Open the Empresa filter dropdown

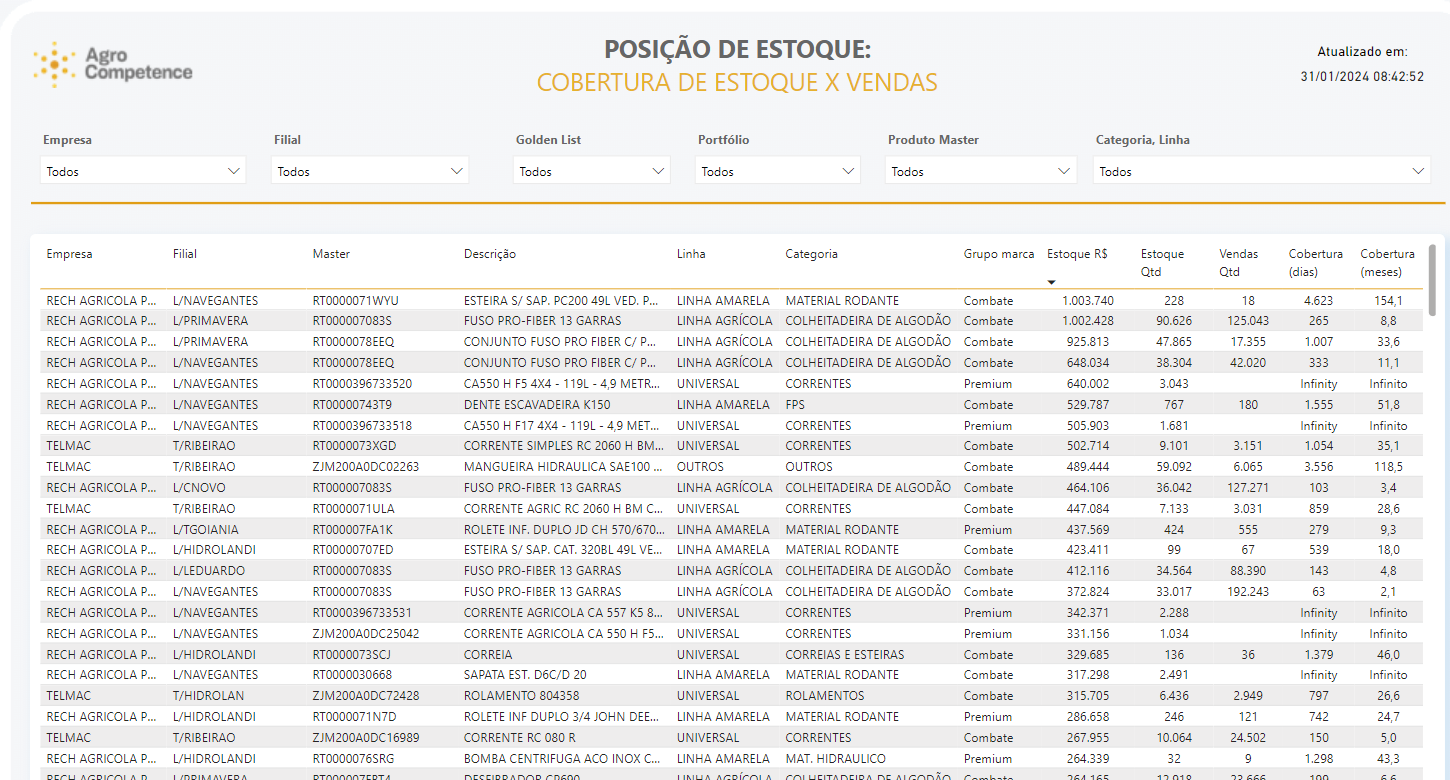pos(143,171)
